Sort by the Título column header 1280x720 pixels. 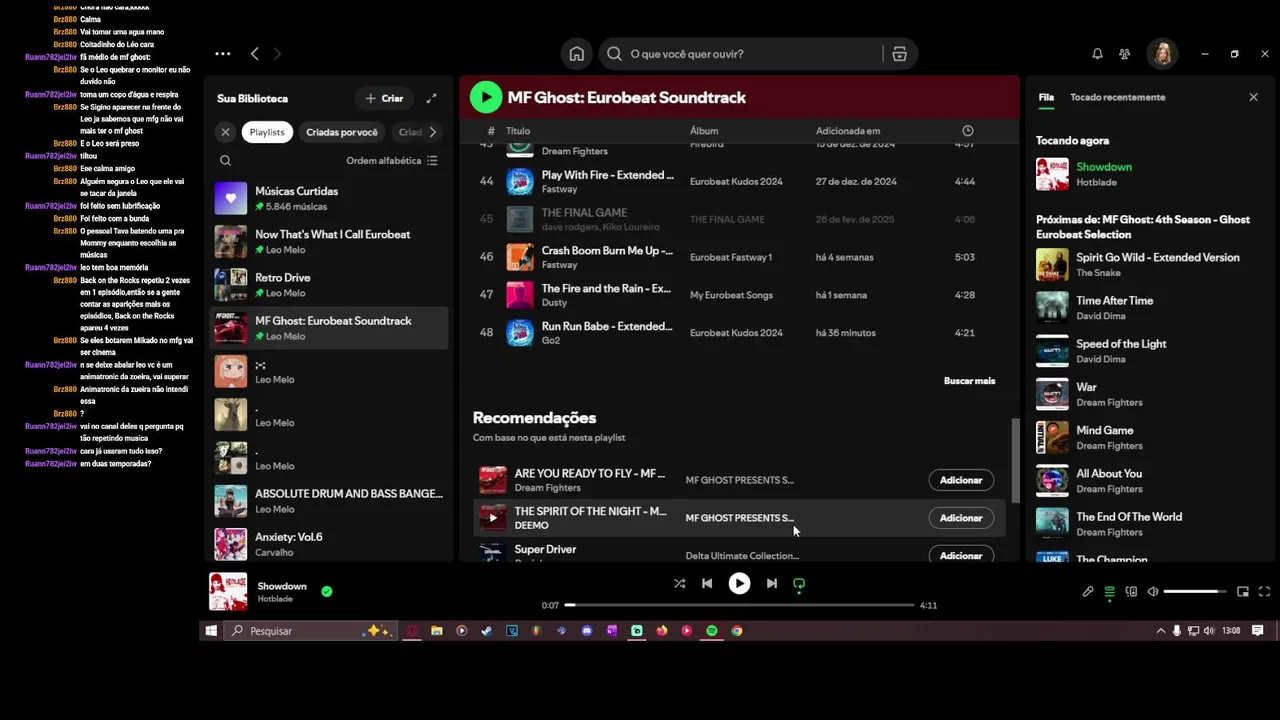coord(517,131)
